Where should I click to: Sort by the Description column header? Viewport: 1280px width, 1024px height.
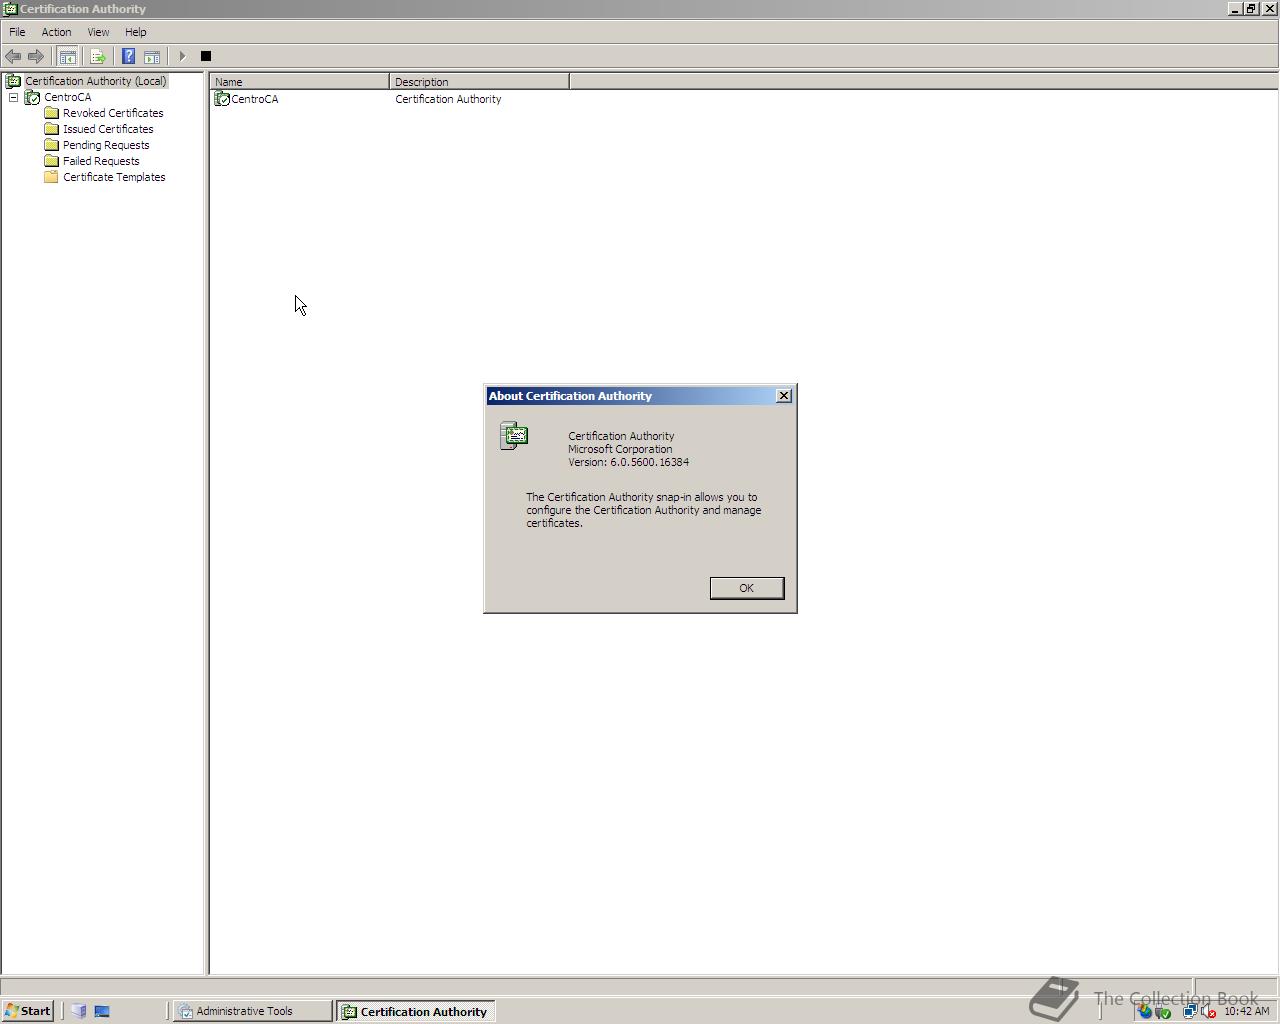coord(479,82)
